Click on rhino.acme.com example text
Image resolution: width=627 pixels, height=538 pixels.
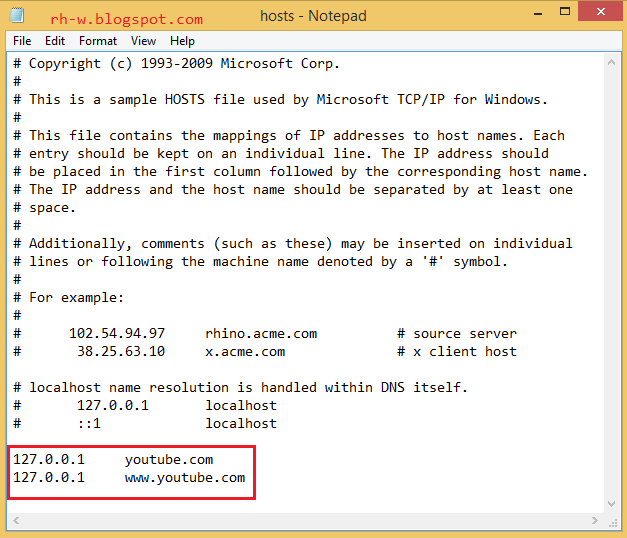[x=261, y=333]
